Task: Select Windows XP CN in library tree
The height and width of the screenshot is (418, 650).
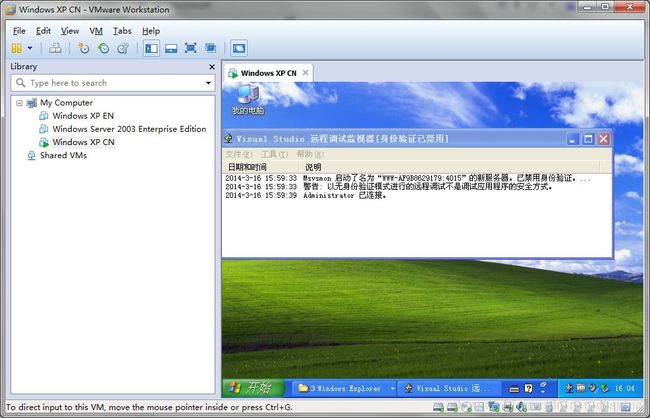Action: click(x=83, y=142)
